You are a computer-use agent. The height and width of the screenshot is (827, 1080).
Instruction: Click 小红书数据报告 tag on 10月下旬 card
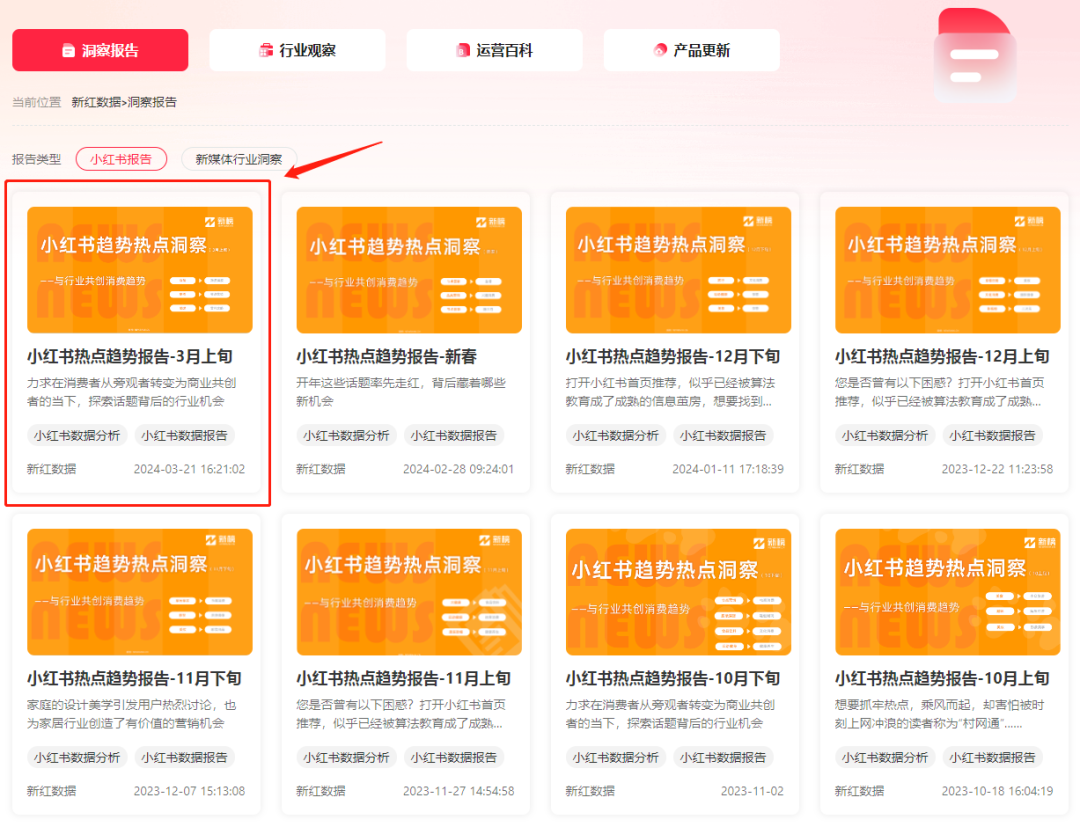point(723,758)
